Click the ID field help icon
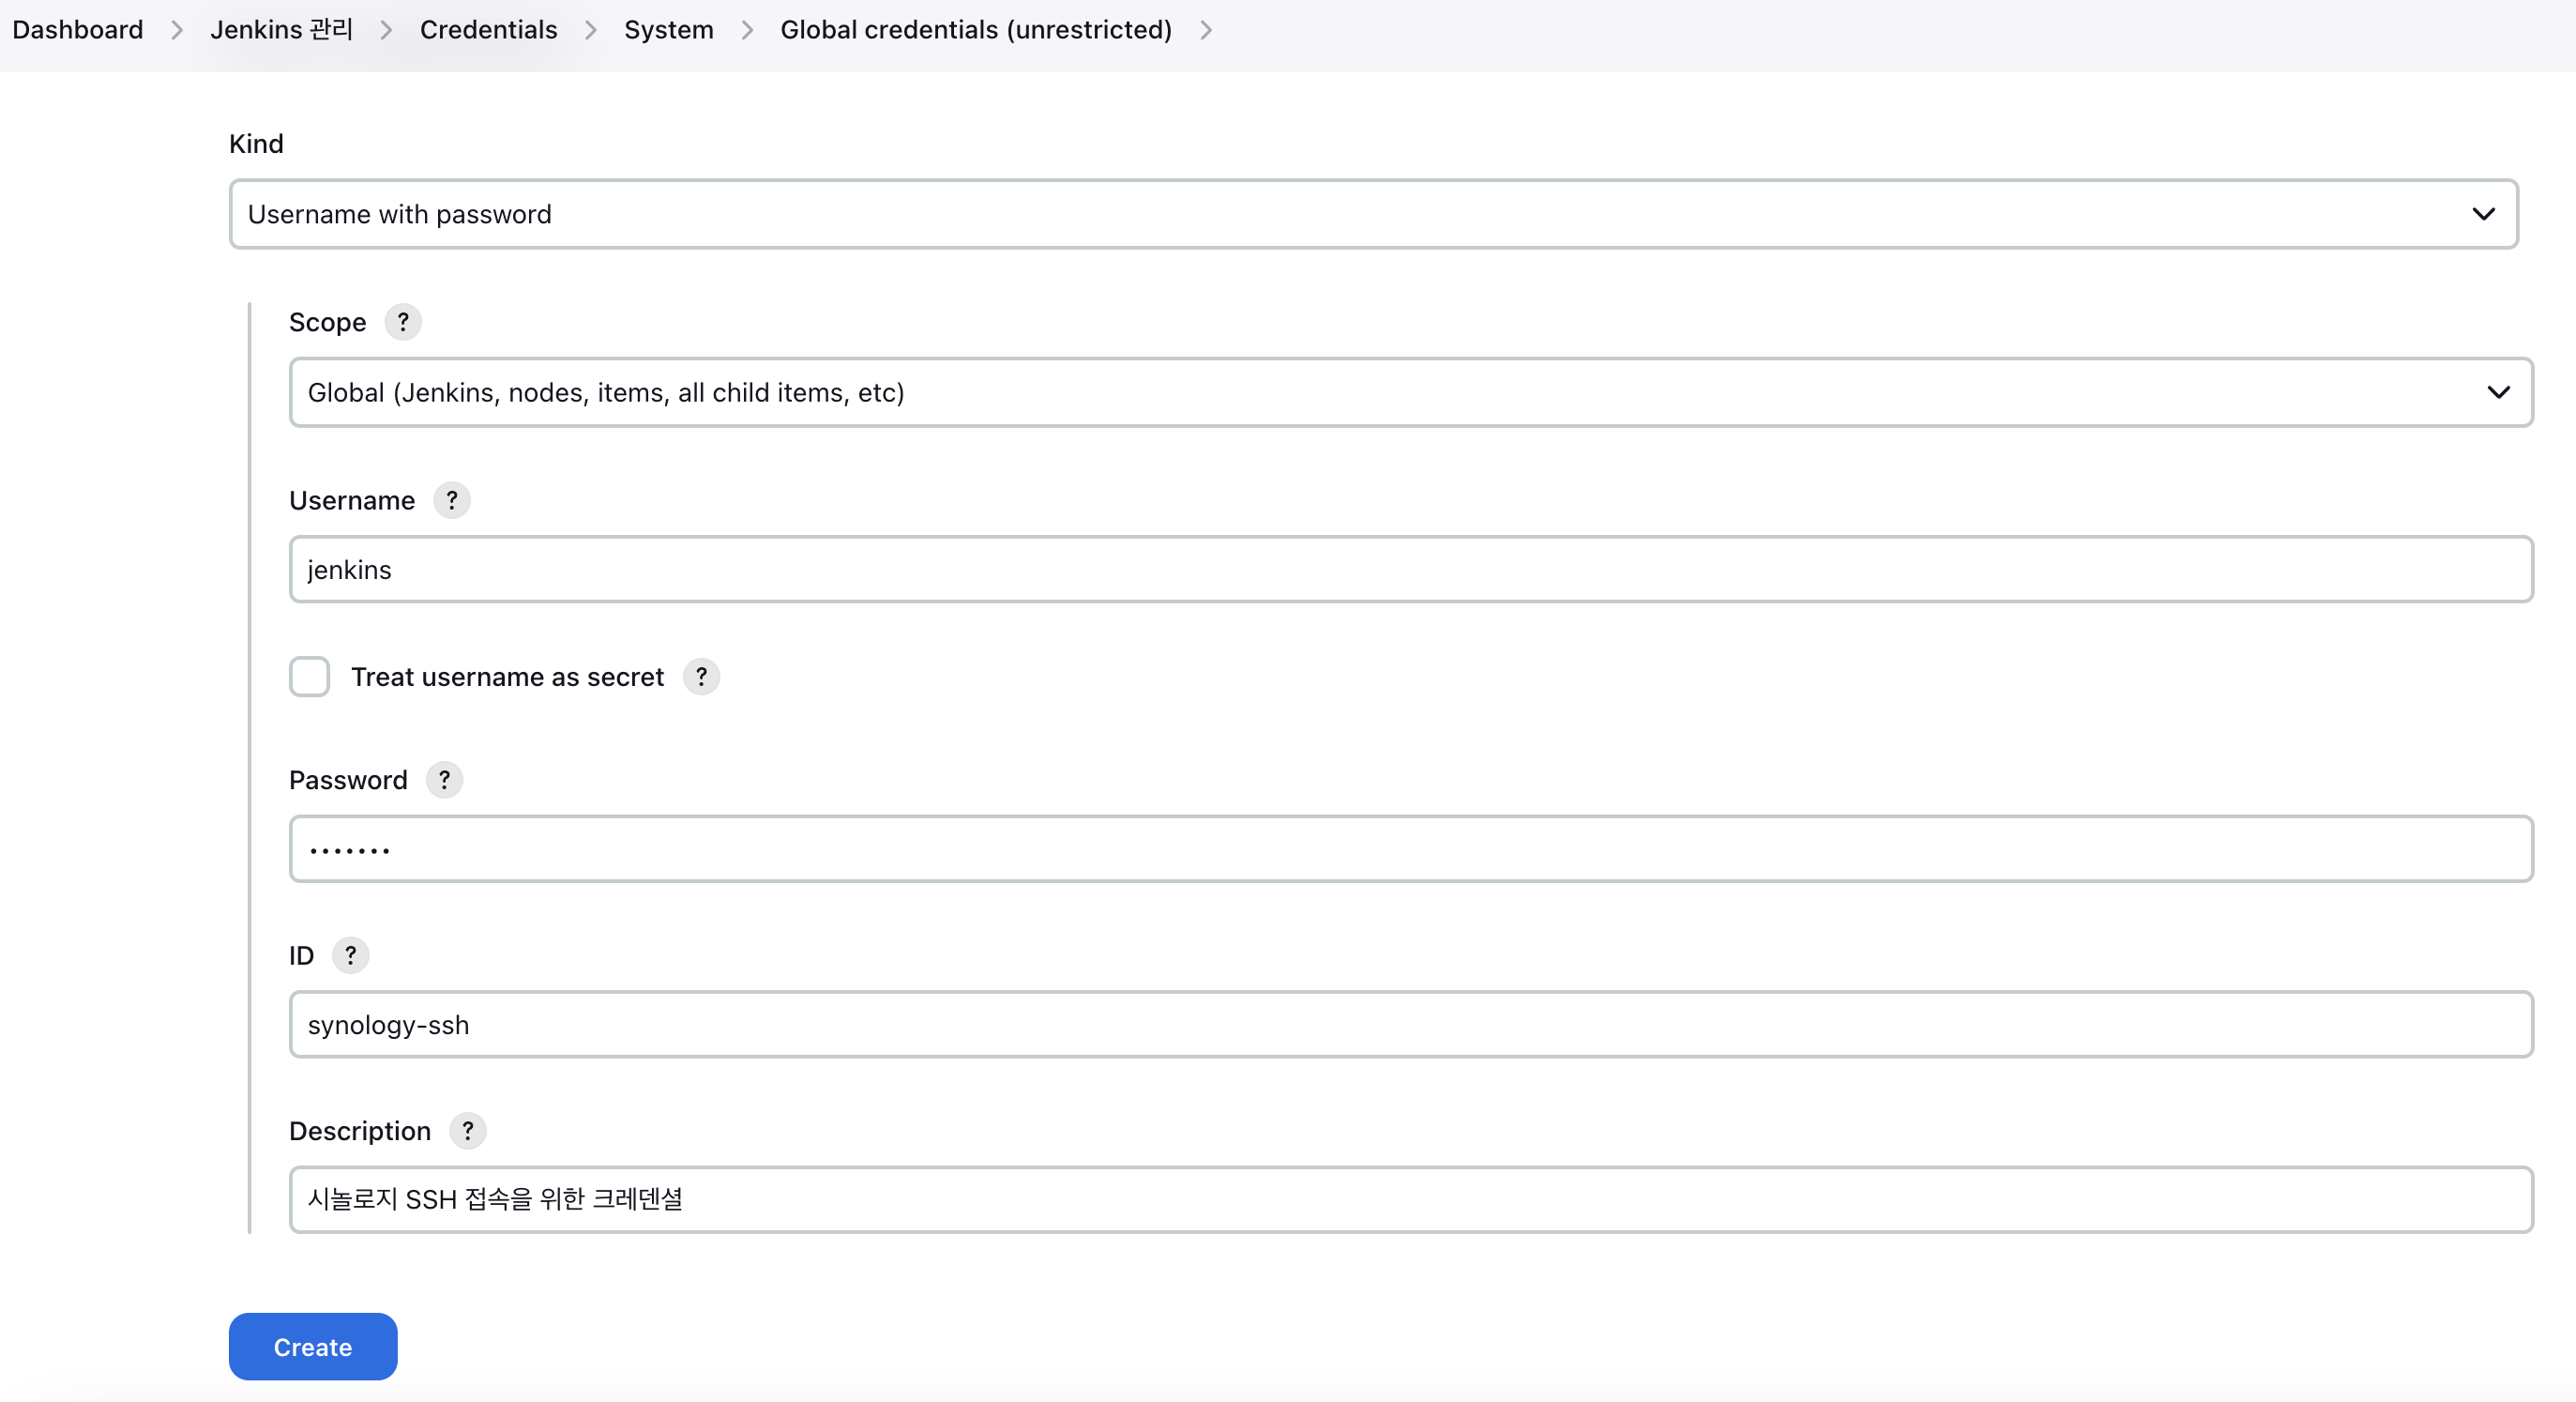Image resolution: width=2576 pixels, height=1402 pixels. coord(350,955)
